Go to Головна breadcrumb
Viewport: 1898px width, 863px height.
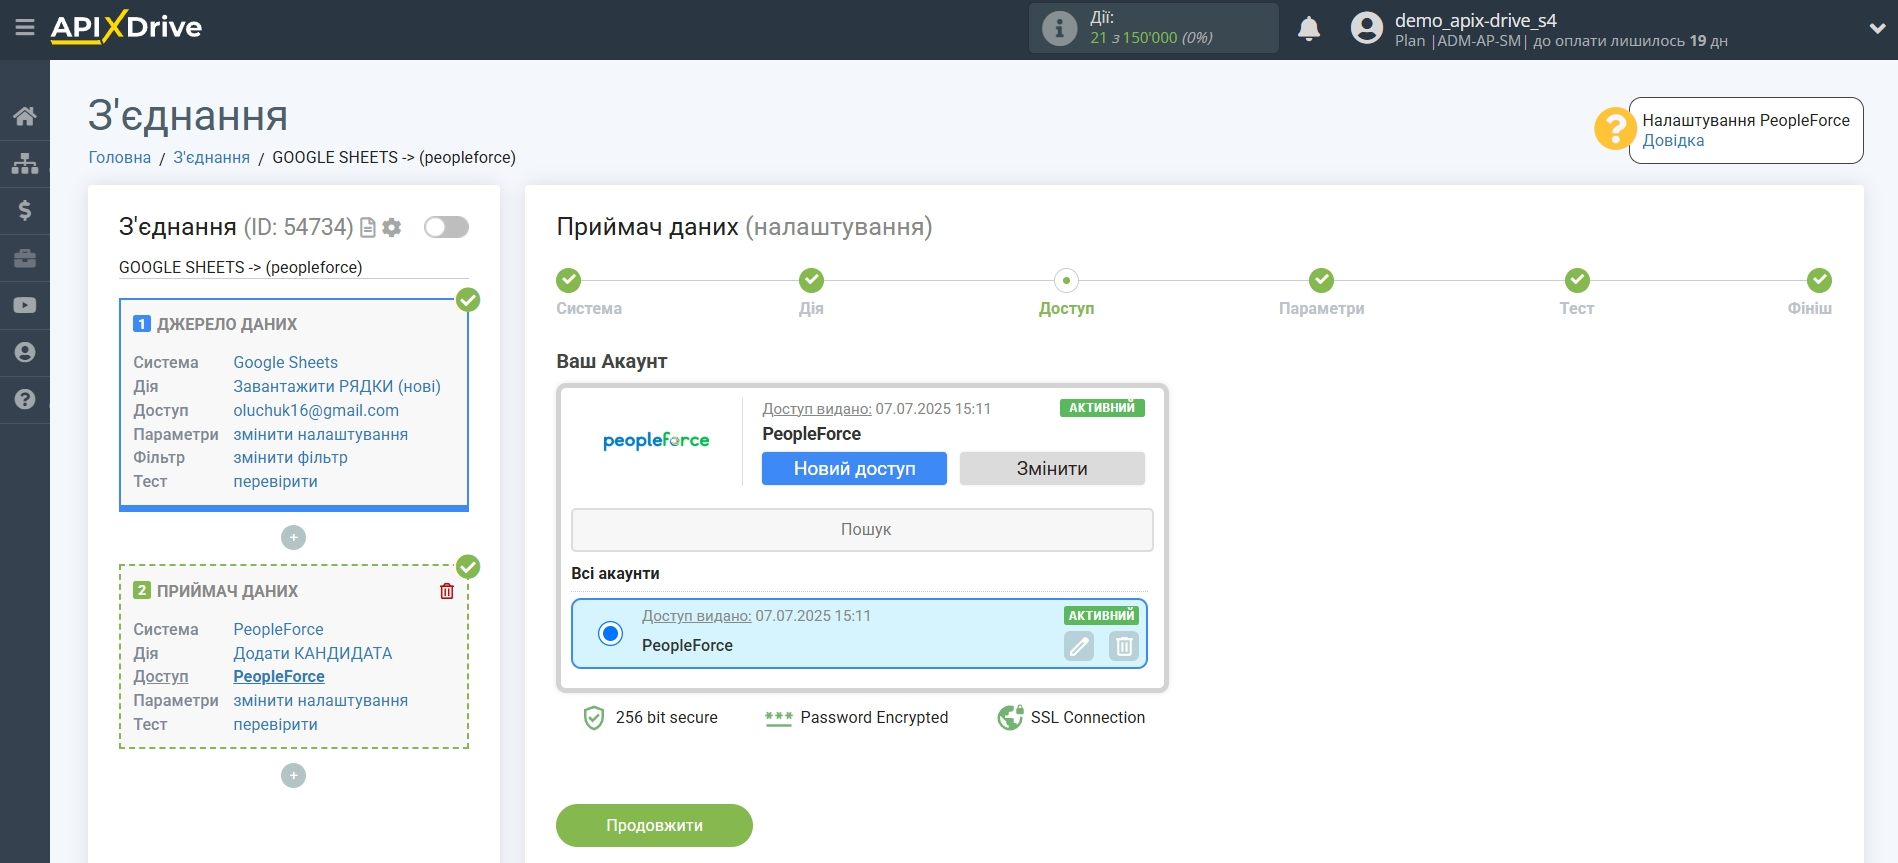[120, 157]
